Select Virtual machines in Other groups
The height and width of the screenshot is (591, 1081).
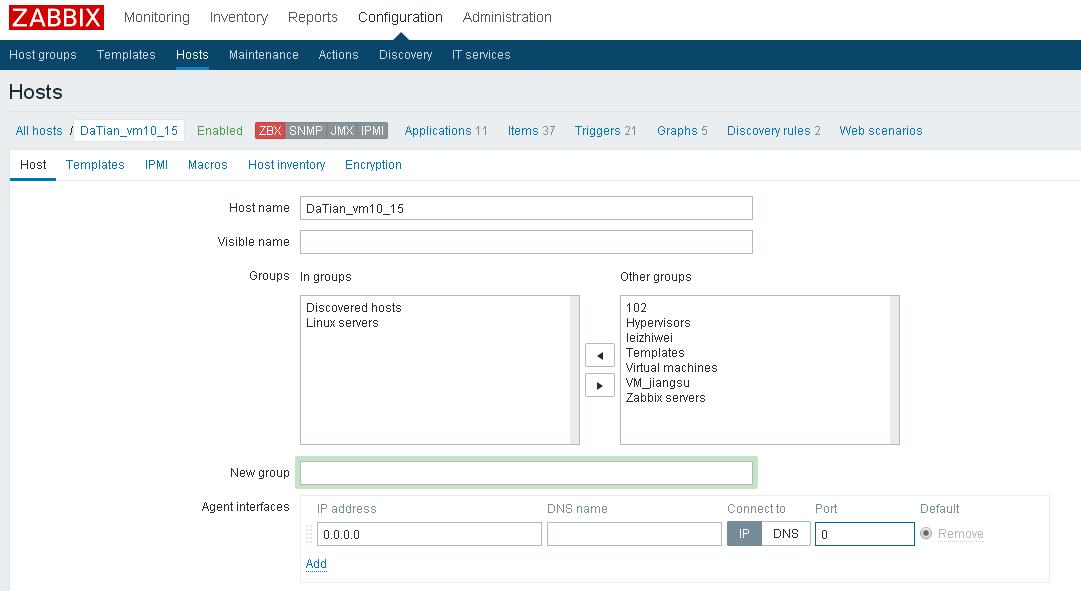pyautogui.click(x=671, y=368)
